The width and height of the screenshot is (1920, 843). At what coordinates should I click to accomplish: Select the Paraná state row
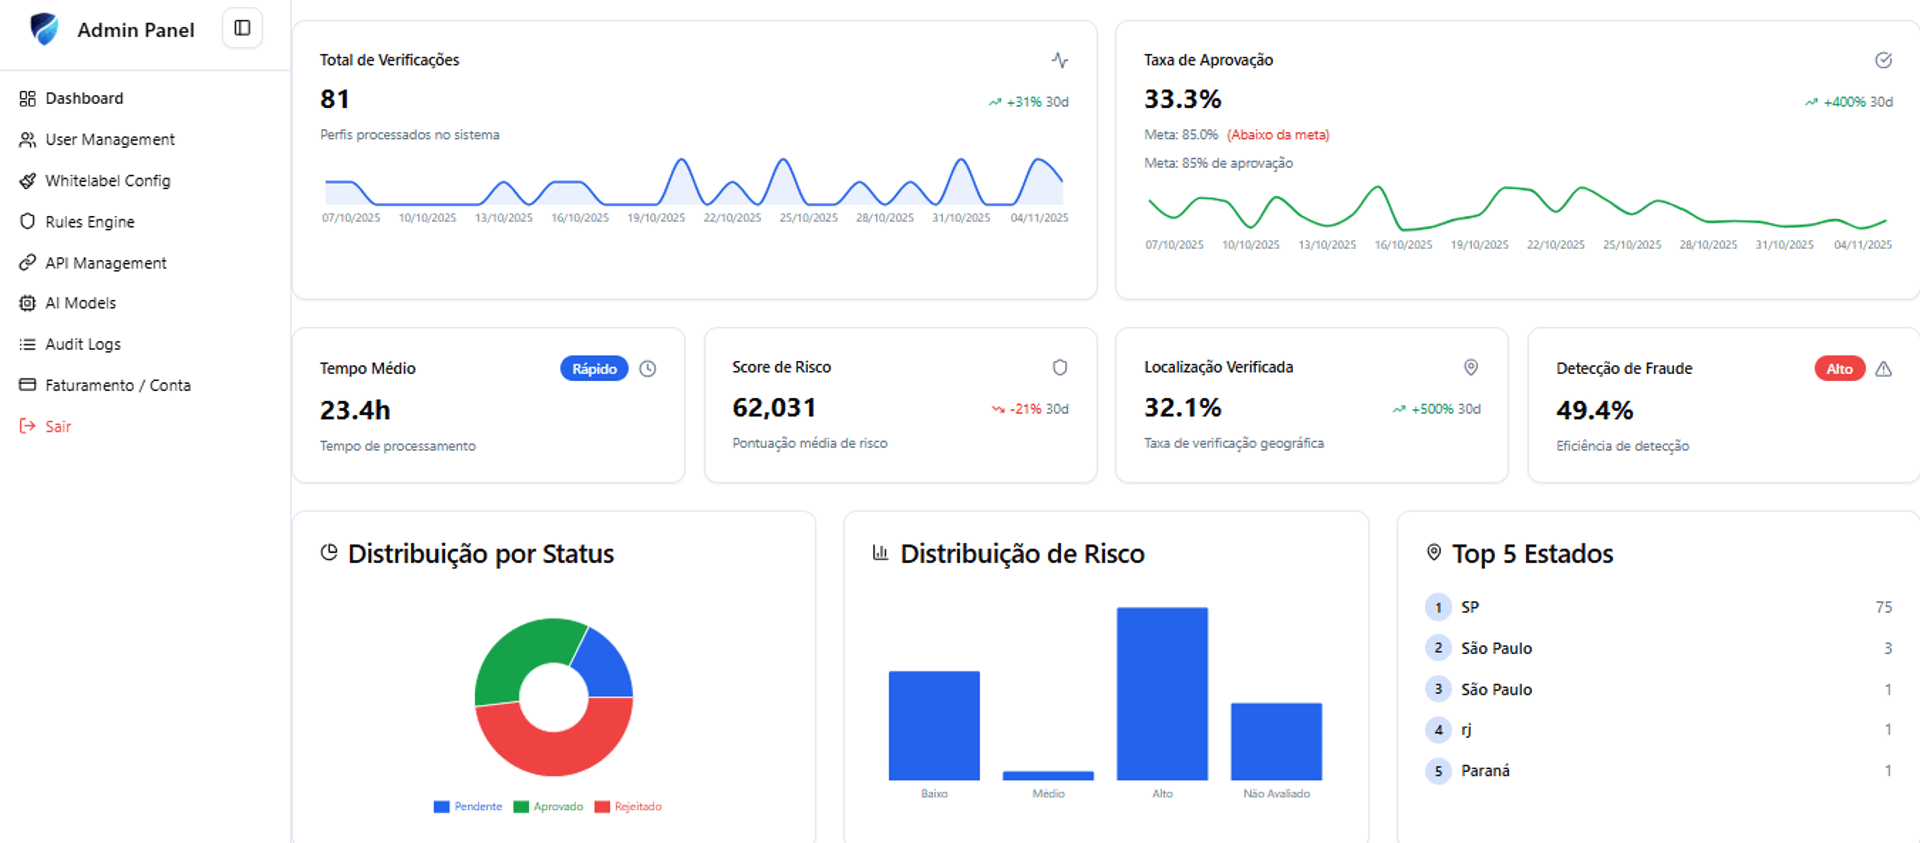(x=1659, y=771)
